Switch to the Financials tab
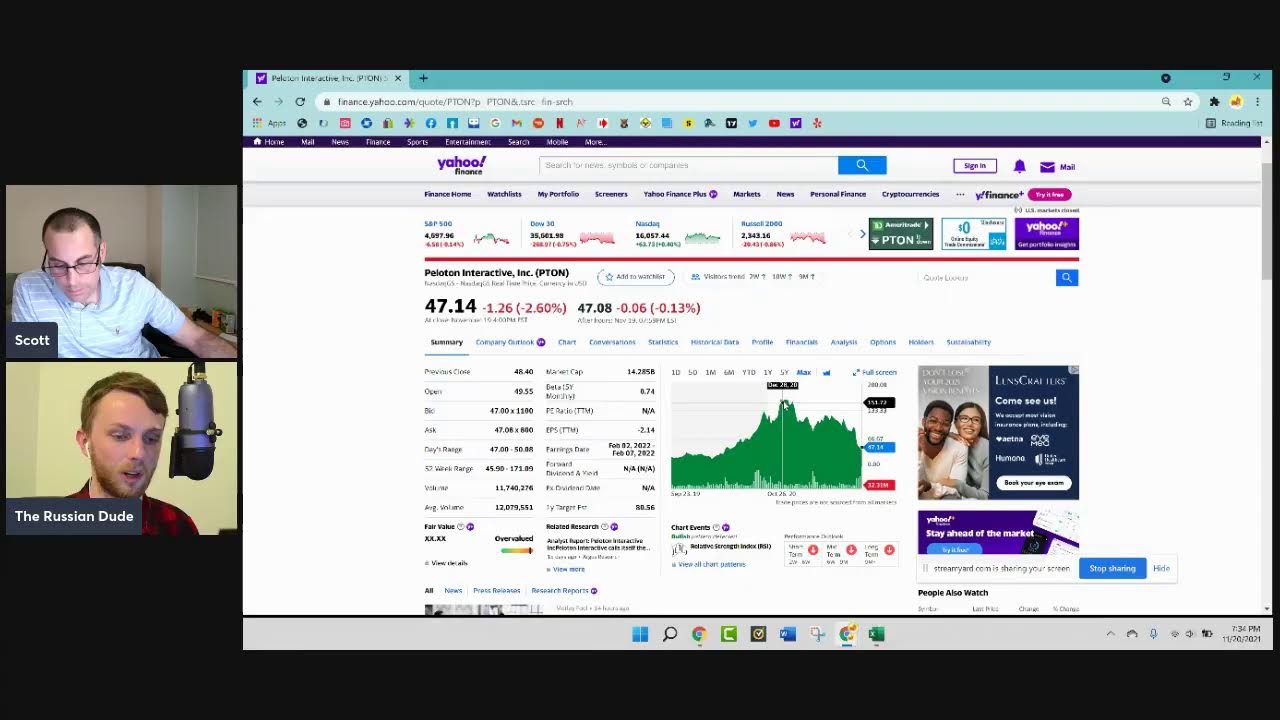 802,342
